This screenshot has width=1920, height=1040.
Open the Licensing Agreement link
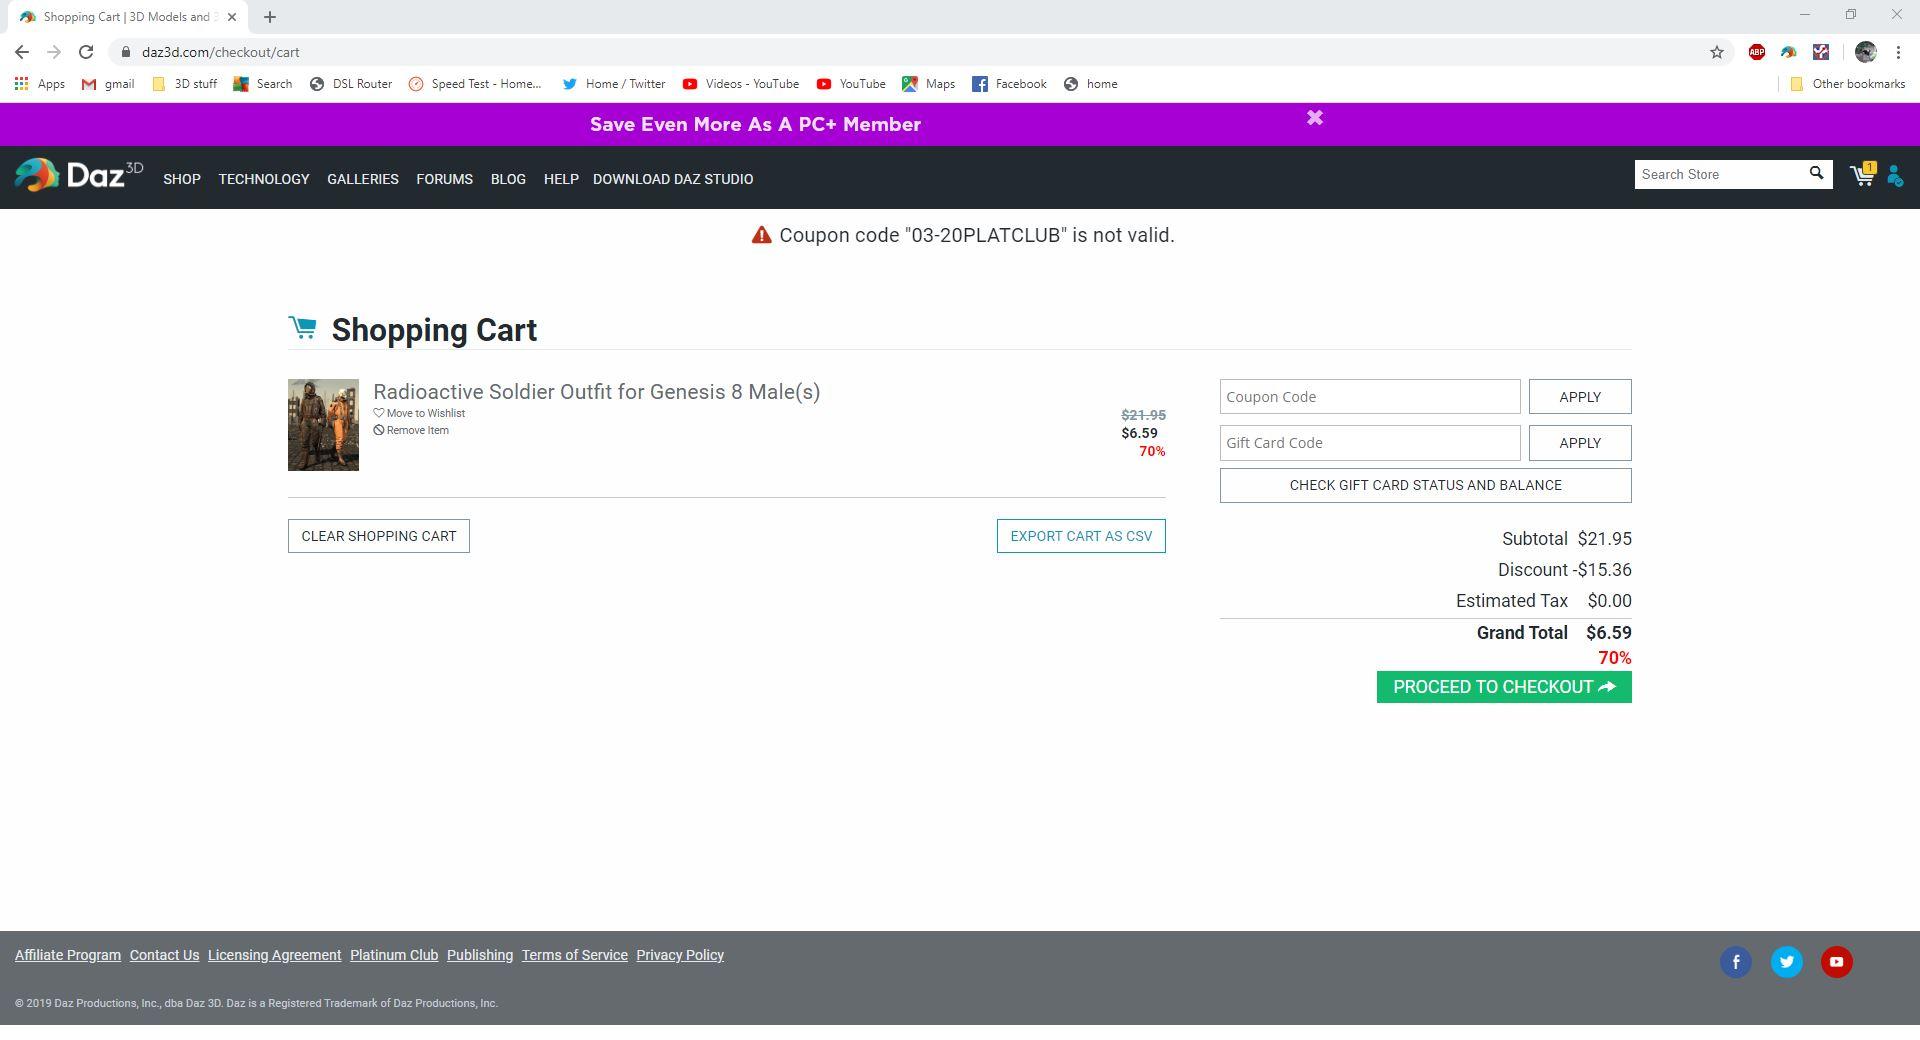tap(275, 955)
